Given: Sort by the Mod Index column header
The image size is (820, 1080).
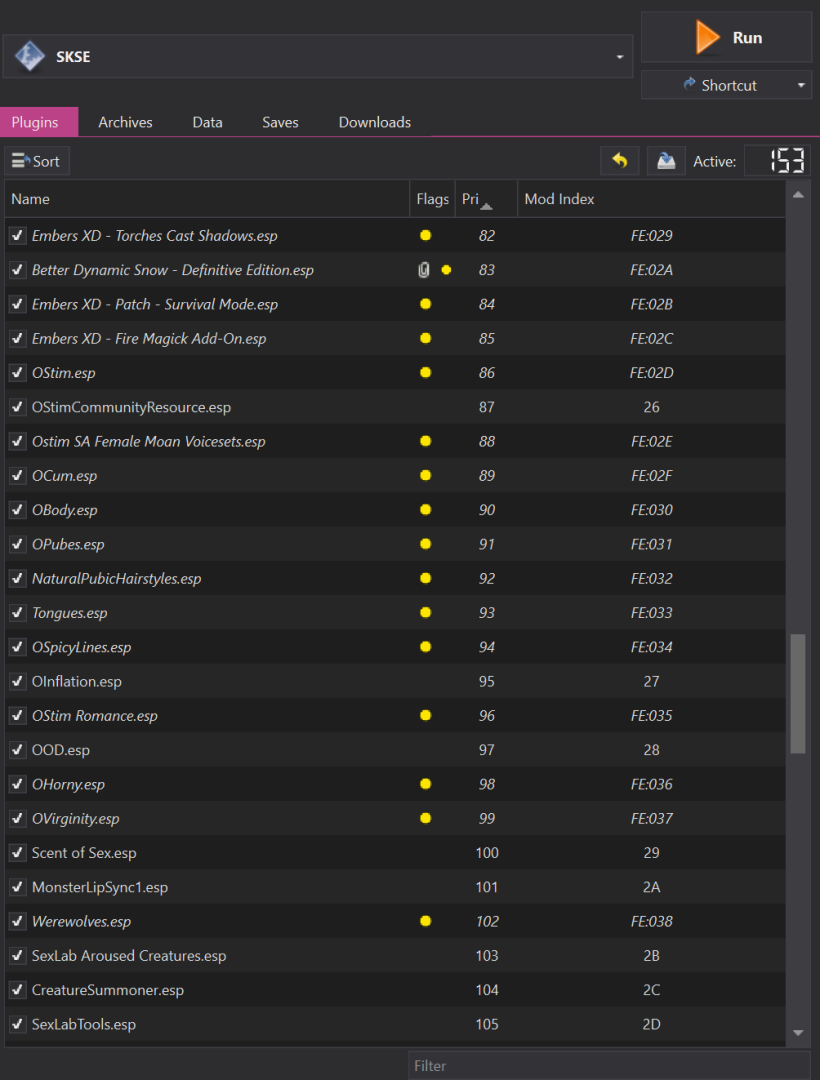Looking at the screenshot, I should [x=651, y=199].
